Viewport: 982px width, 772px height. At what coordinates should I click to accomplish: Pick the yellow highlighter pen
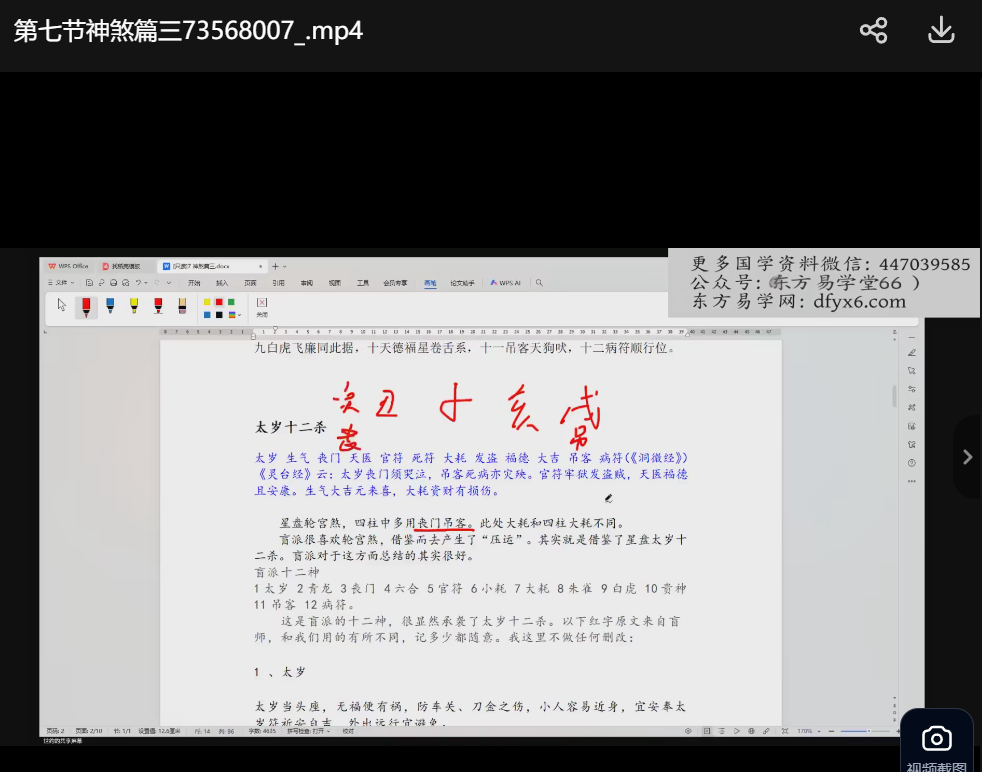point(134,306)
